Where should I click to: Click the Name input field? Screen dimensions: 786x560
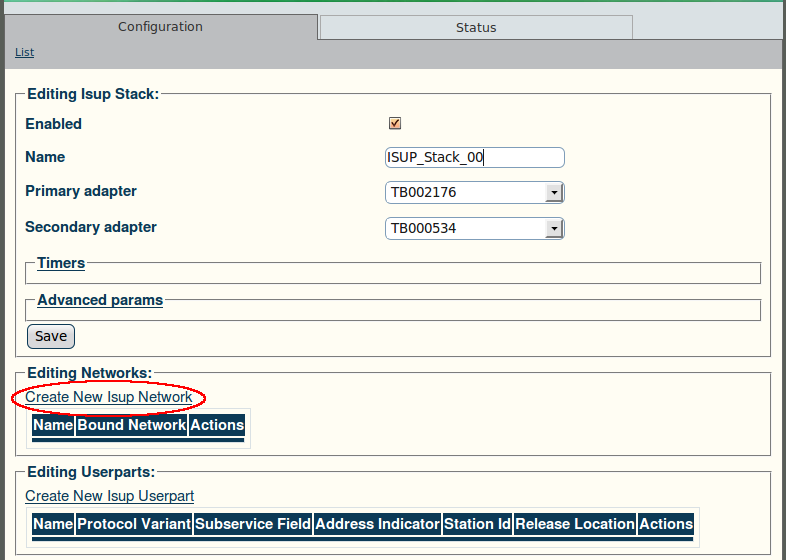pyautogui.click(x=475, y=157)
